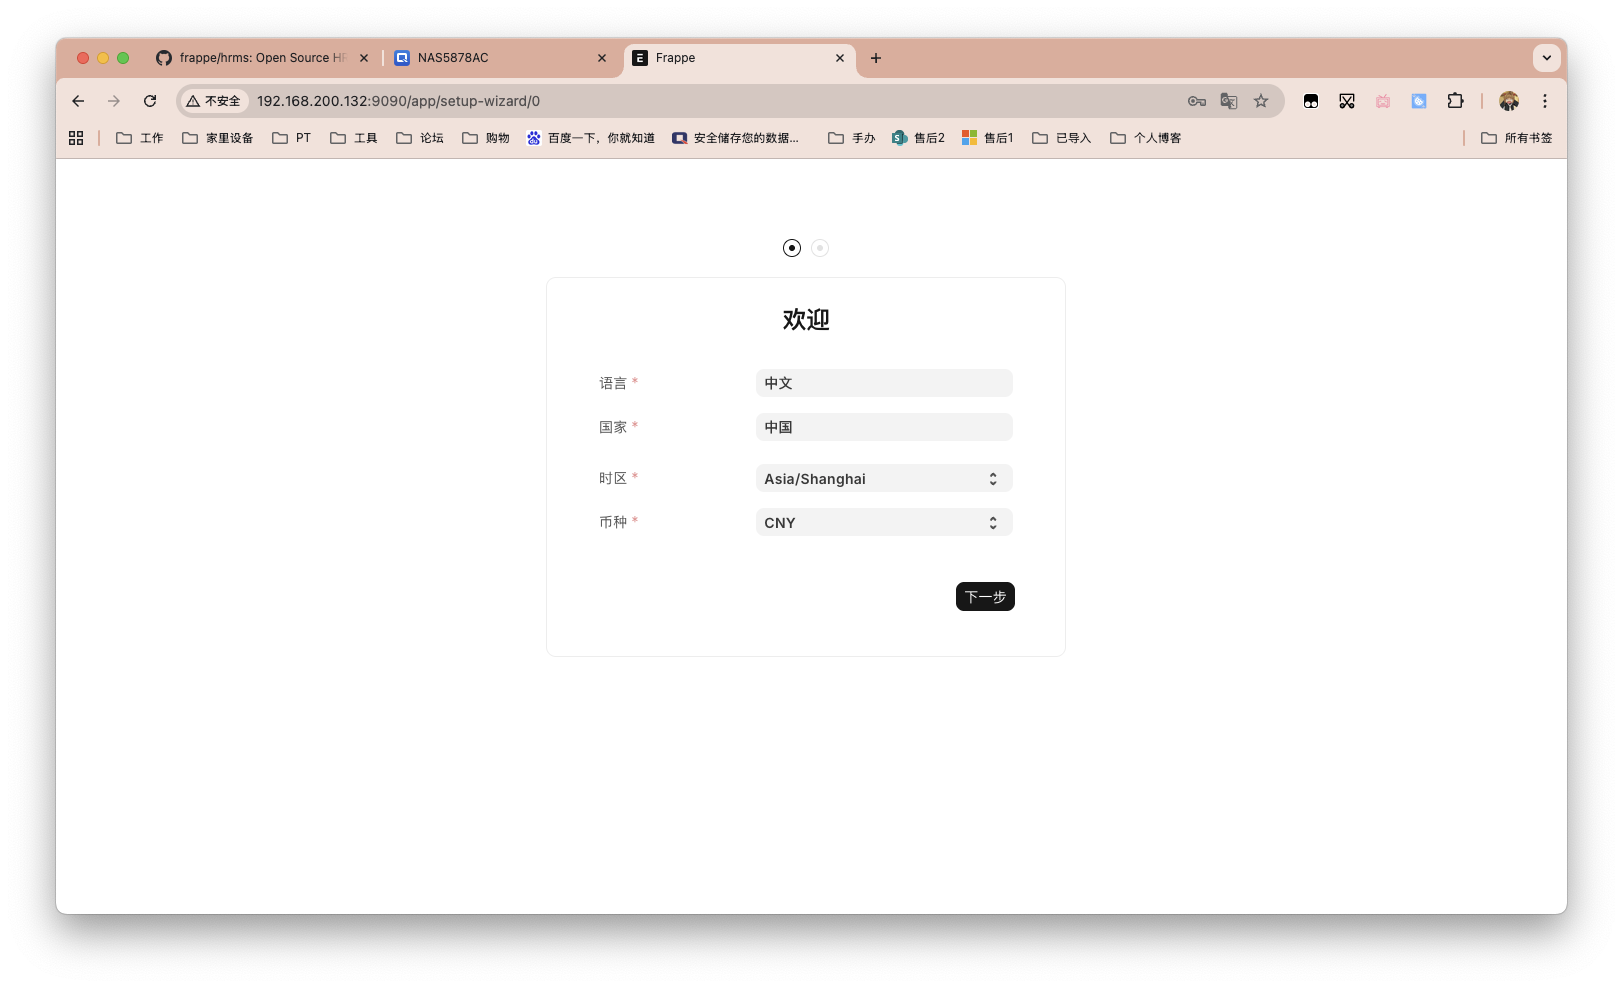Screen dimensions: 1623x988
Task: Click the scissors extension icon
Action: (1346, 101)
